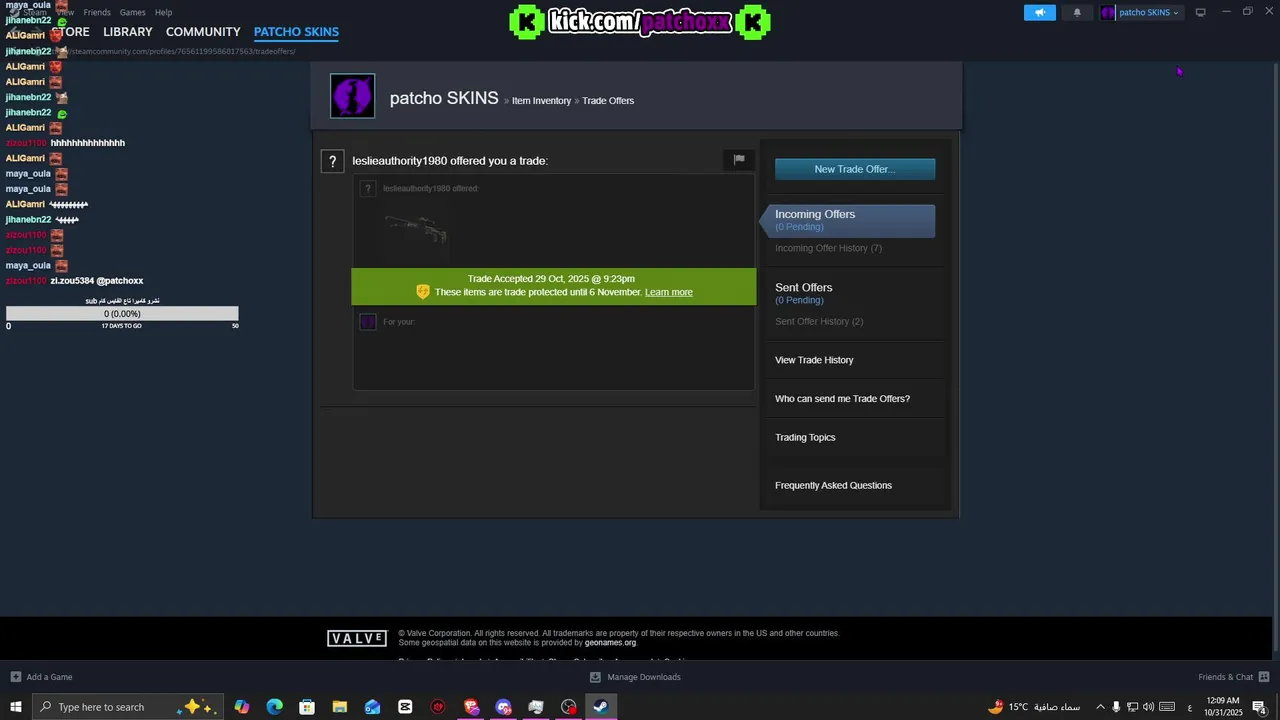Click the New Trade Offer button

click(x=855, y=169)
